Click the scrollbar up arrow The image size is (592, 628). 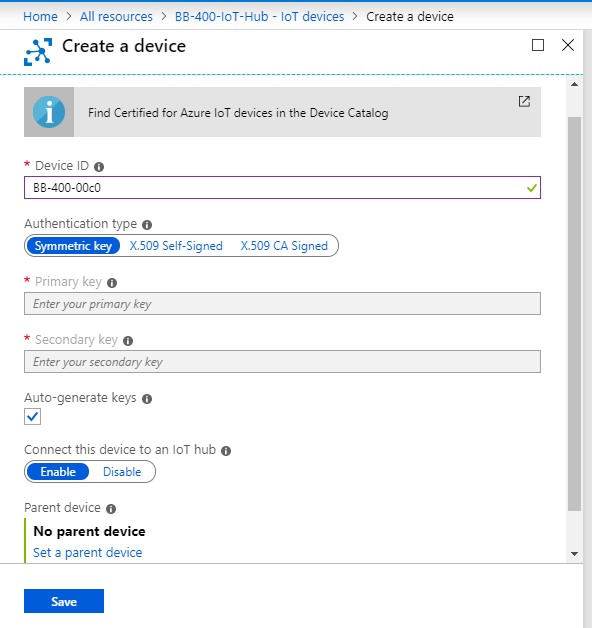(x=574, y=84)
